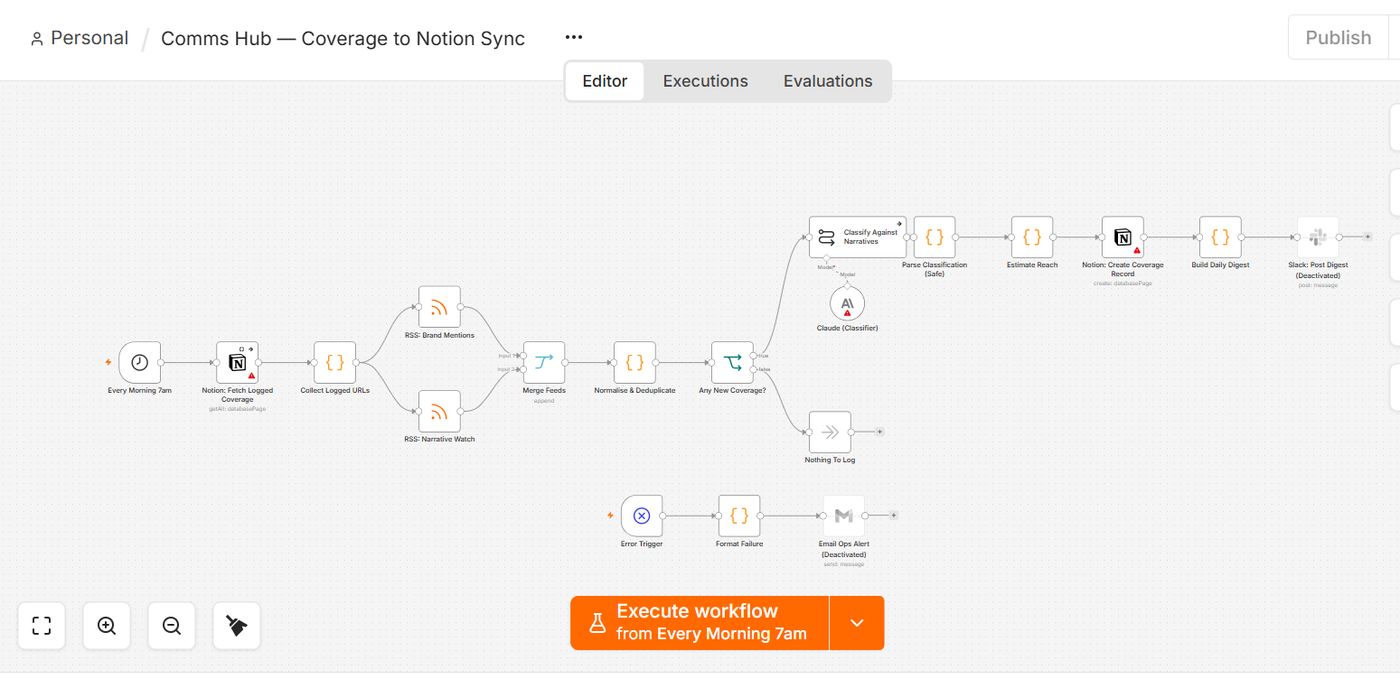Click the false output of Any New Coverage?
Screen dimensions: 1400x688
tap(754, 369)
